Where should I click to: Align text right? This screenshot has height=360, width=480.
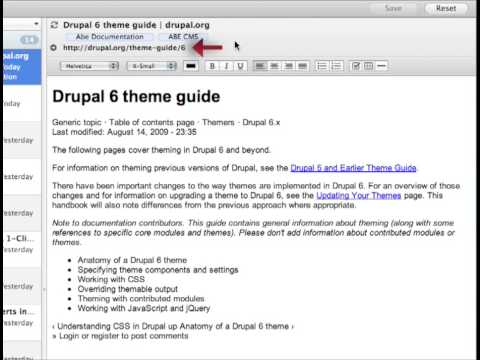(288, 66)
